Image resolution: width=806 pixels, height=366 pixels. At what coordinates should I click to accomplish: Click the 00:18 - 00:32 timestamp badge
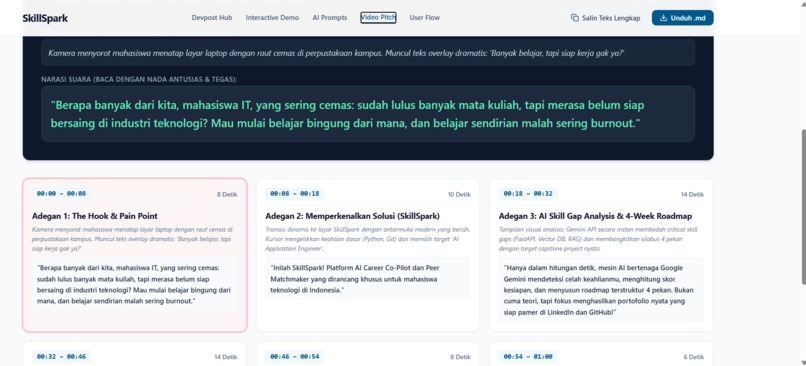(528, 194)
